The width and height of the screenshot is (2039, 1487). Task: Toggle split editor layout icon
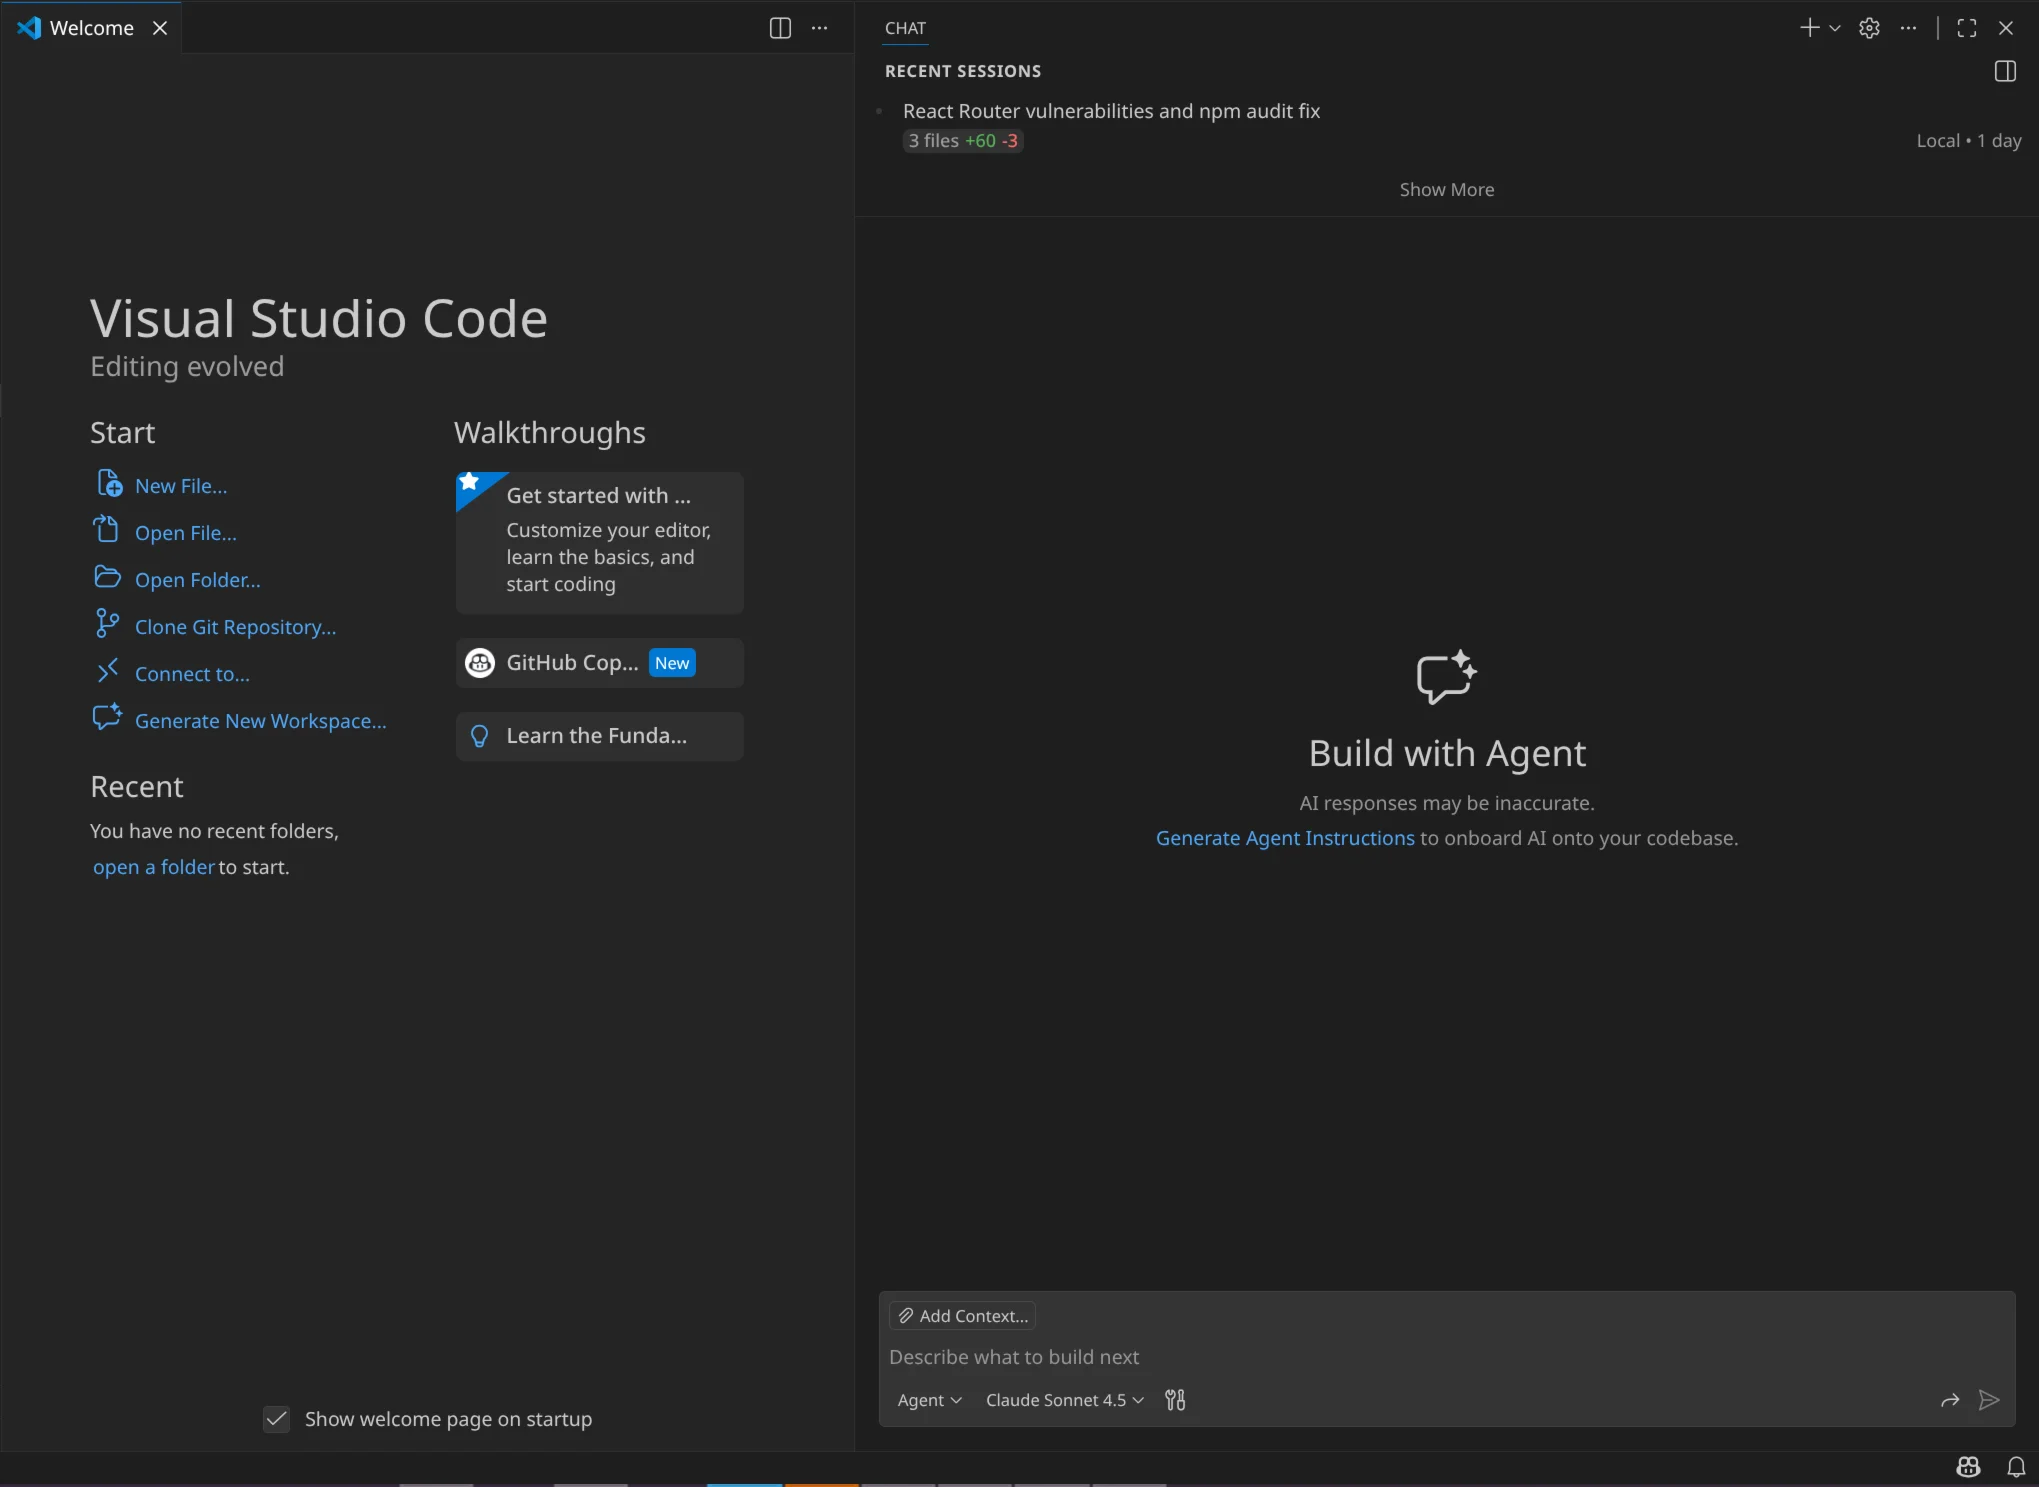(780, 29)
